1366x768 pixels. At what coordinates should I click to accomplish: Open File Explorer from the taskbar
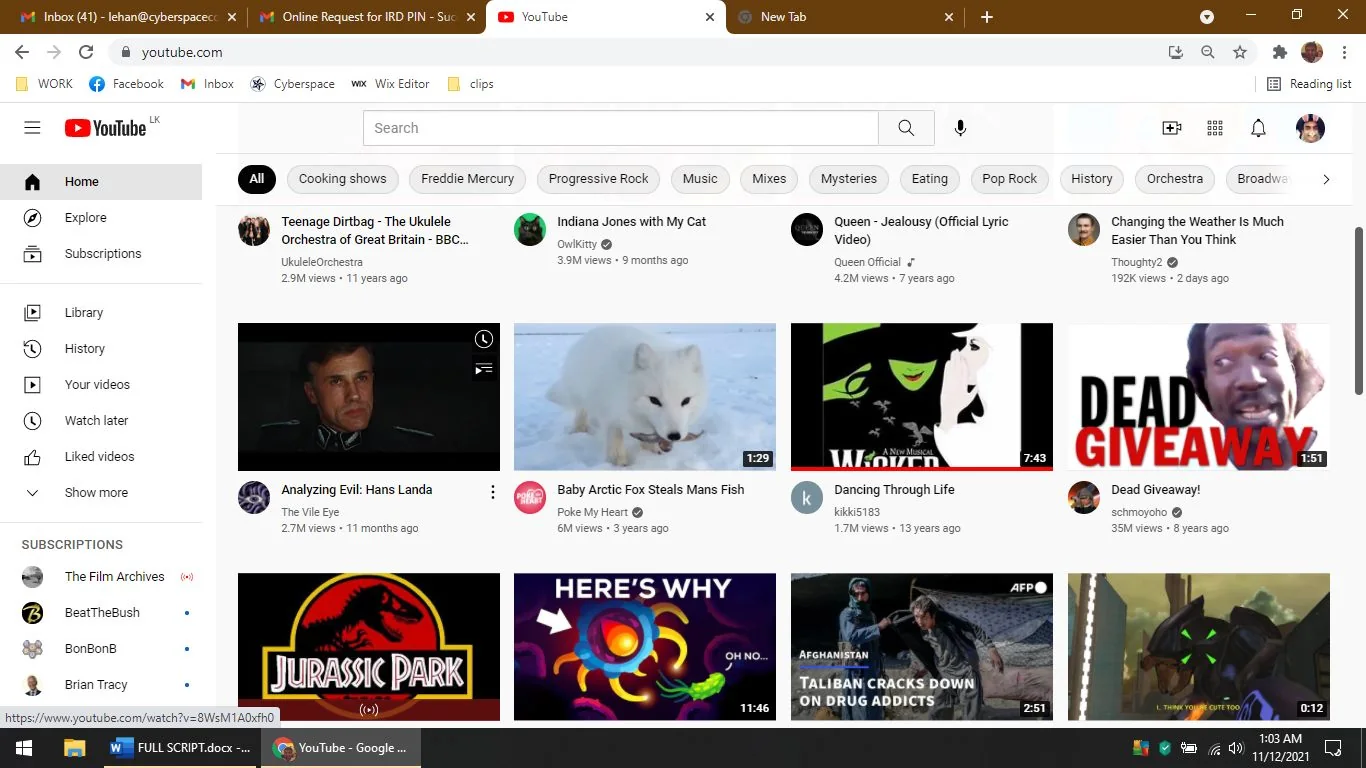[x=74, y=748]
